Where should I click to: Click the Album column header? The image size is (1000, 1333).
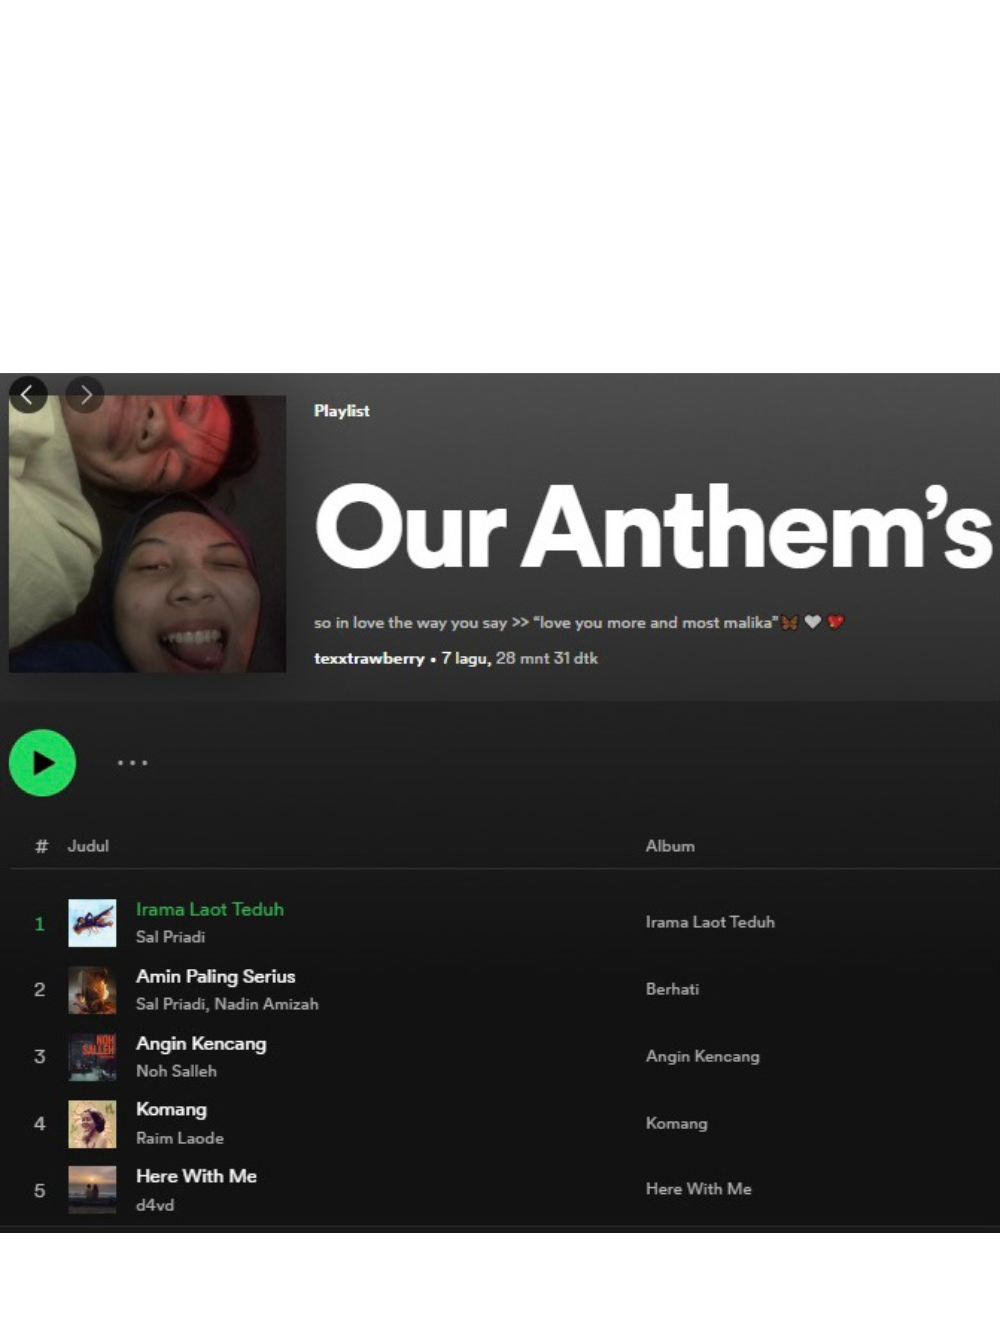670,846
